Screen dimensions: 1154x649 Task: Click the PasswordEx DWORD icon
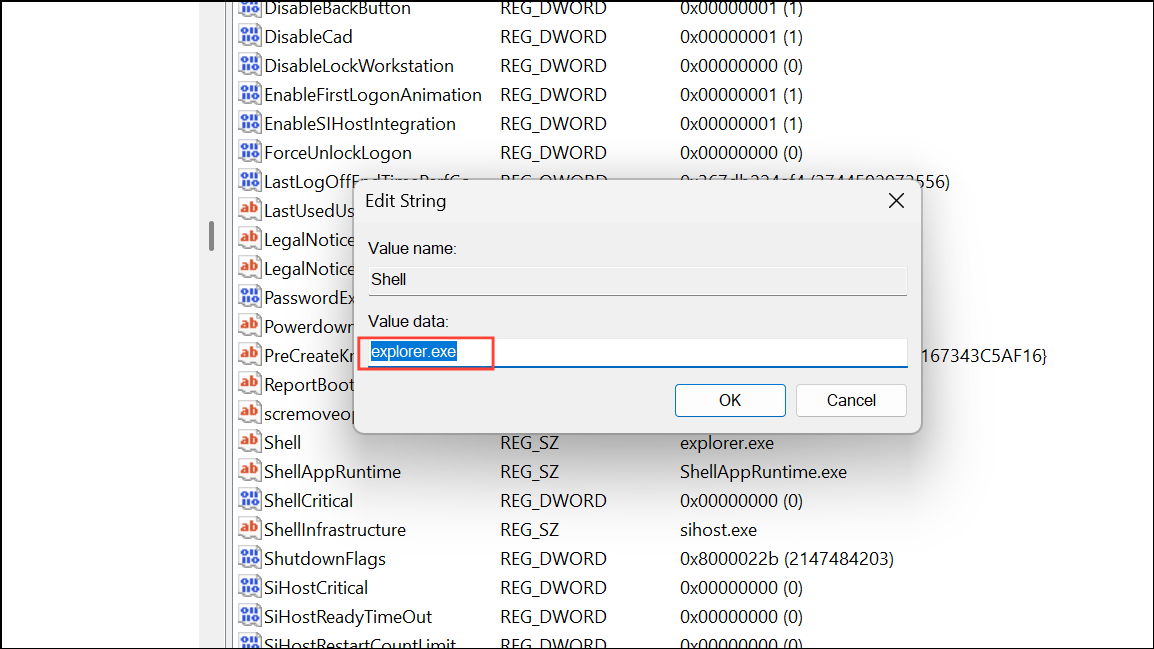point(249,297)
